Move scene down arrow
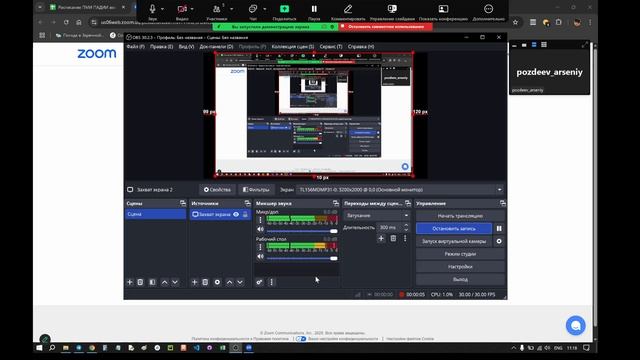 coord(175,282)
